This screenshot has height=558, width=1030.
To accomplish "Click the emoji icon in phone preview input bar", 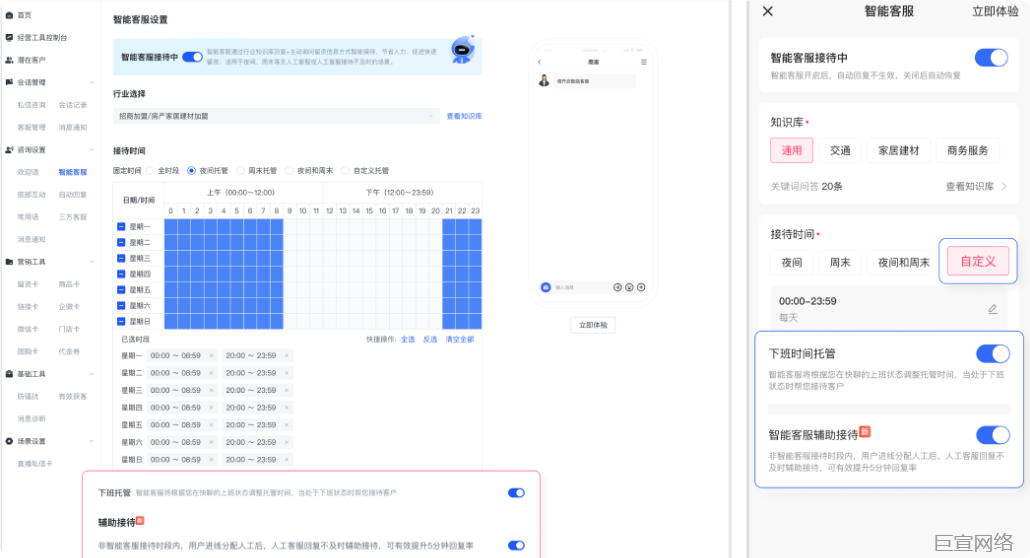I will point(629,287).
